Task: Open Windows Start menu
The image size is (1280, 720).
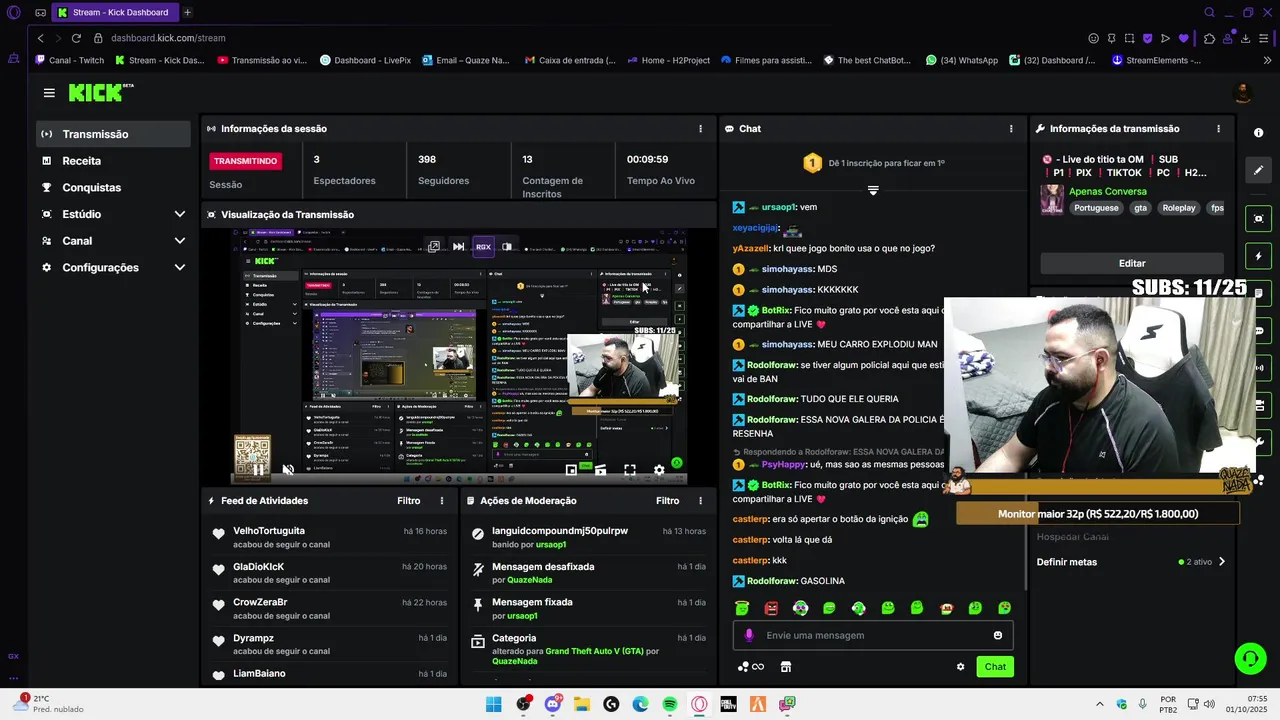Action: pyautogui.click(x=493, y=704)
